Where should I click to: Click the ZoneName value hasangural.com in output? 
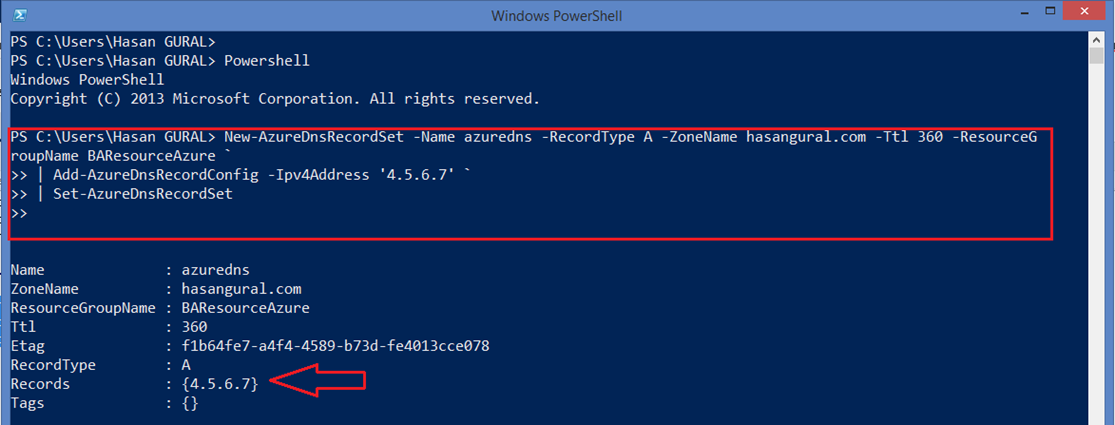(242, 289)
